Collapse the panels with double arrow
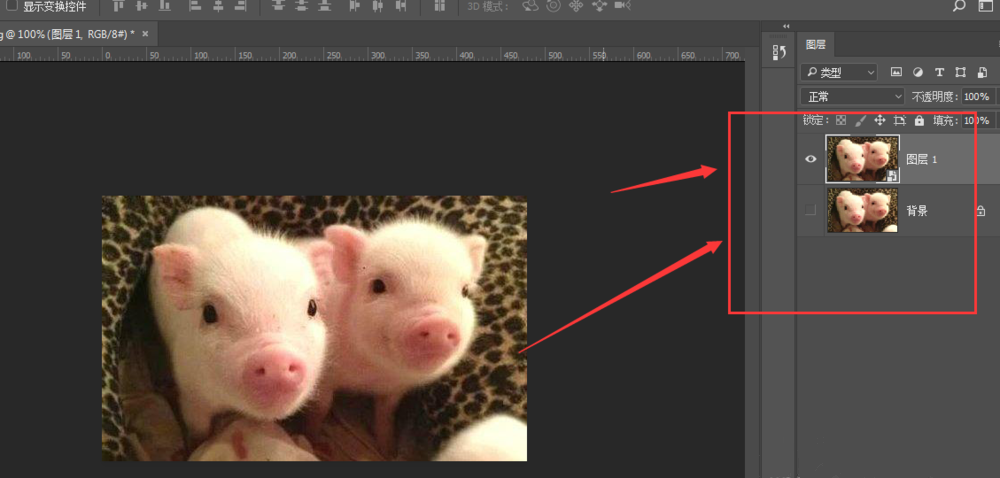This screenshot has height=478, width=1000. (786, 26)
